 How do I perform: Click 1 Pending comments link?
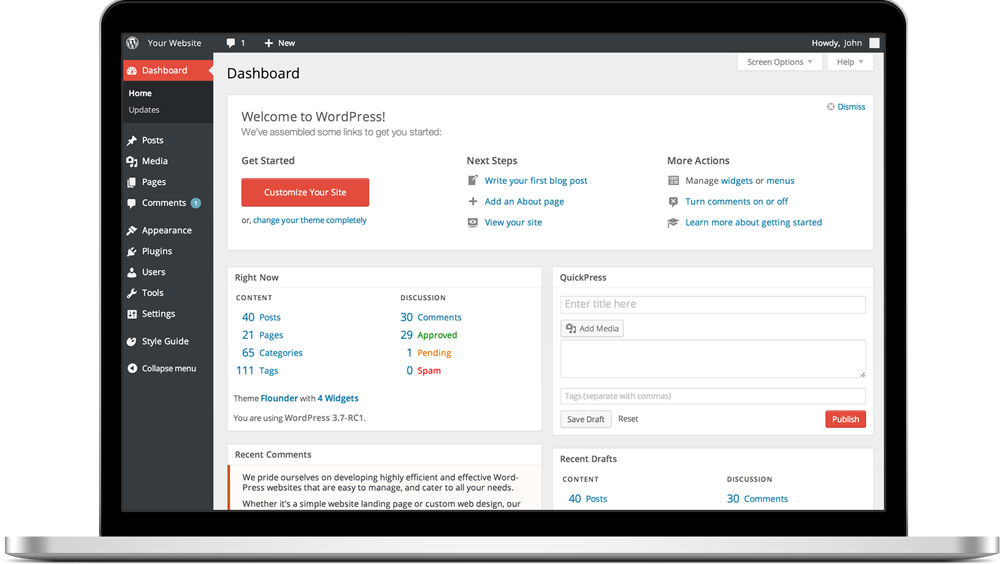429,353
